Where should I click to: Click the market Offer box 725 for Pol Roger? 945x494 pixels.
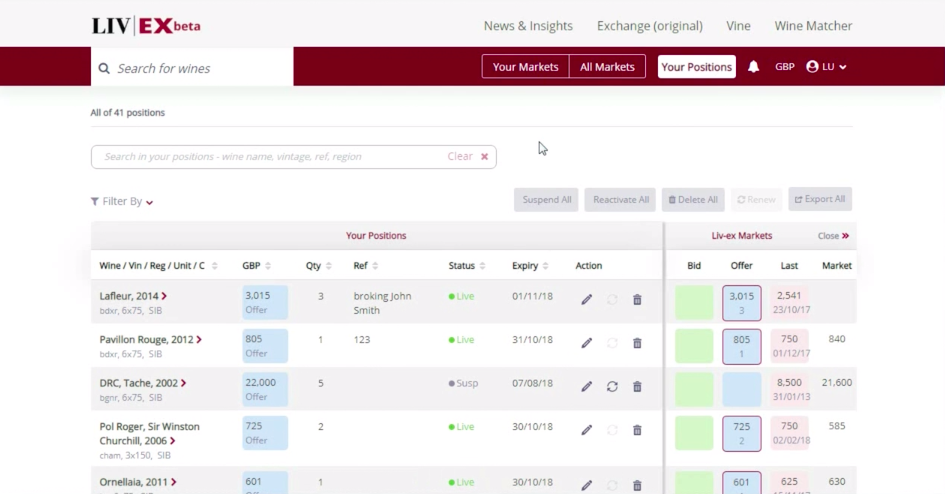pyautogui.click(x=741, y=433)
